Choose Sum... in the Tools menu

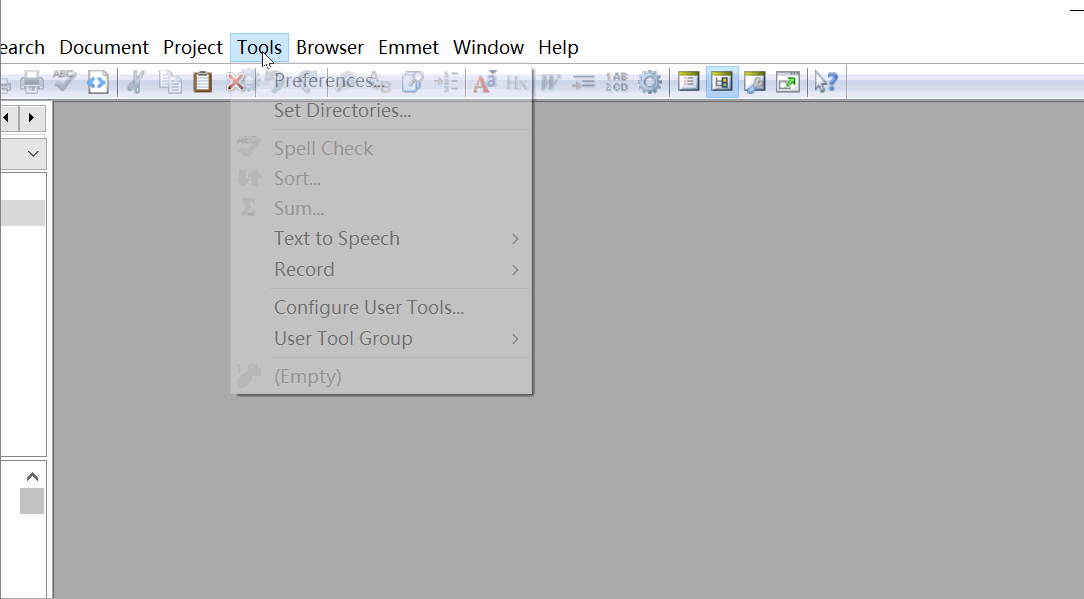(x=382, y=208)
